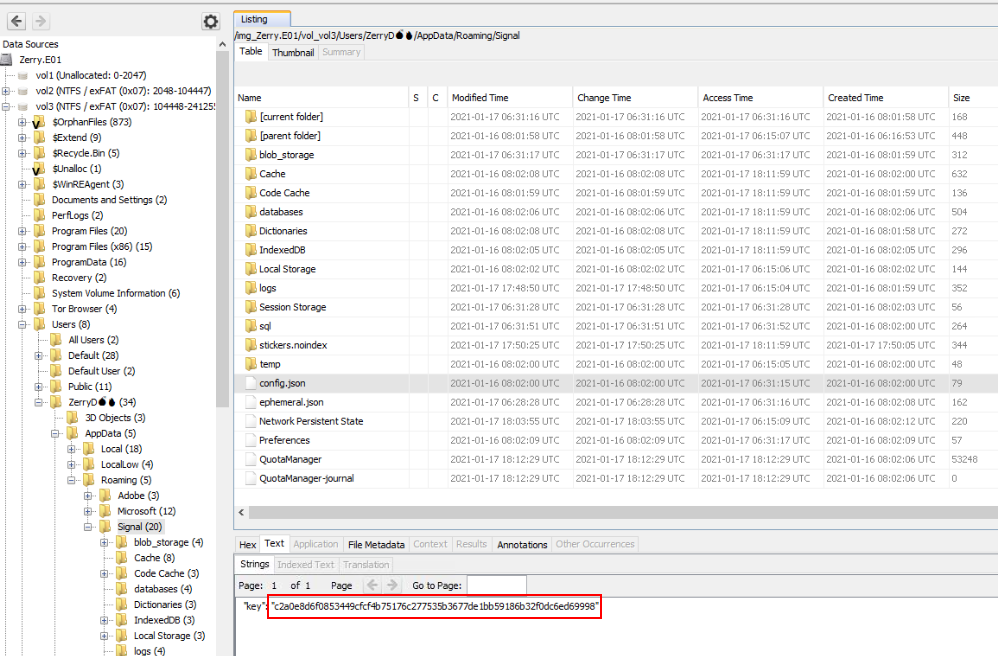Expand the Program Files (20) node

23,231
